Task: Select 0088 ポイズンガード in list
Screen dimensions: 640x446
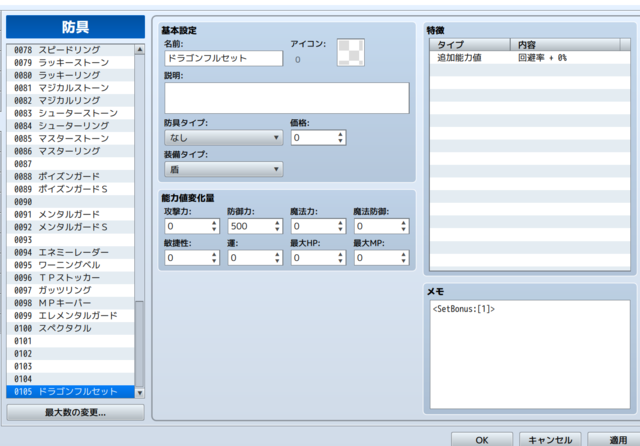Action: 70,176
